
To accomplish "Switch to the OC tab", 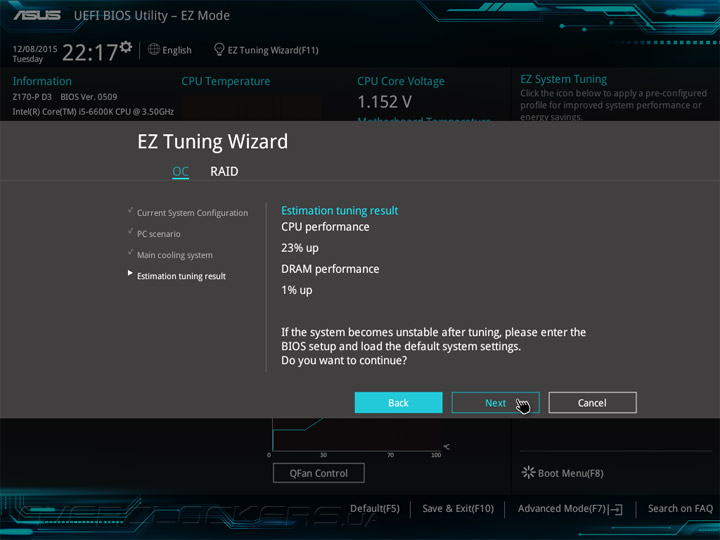I will pos(180,171).
